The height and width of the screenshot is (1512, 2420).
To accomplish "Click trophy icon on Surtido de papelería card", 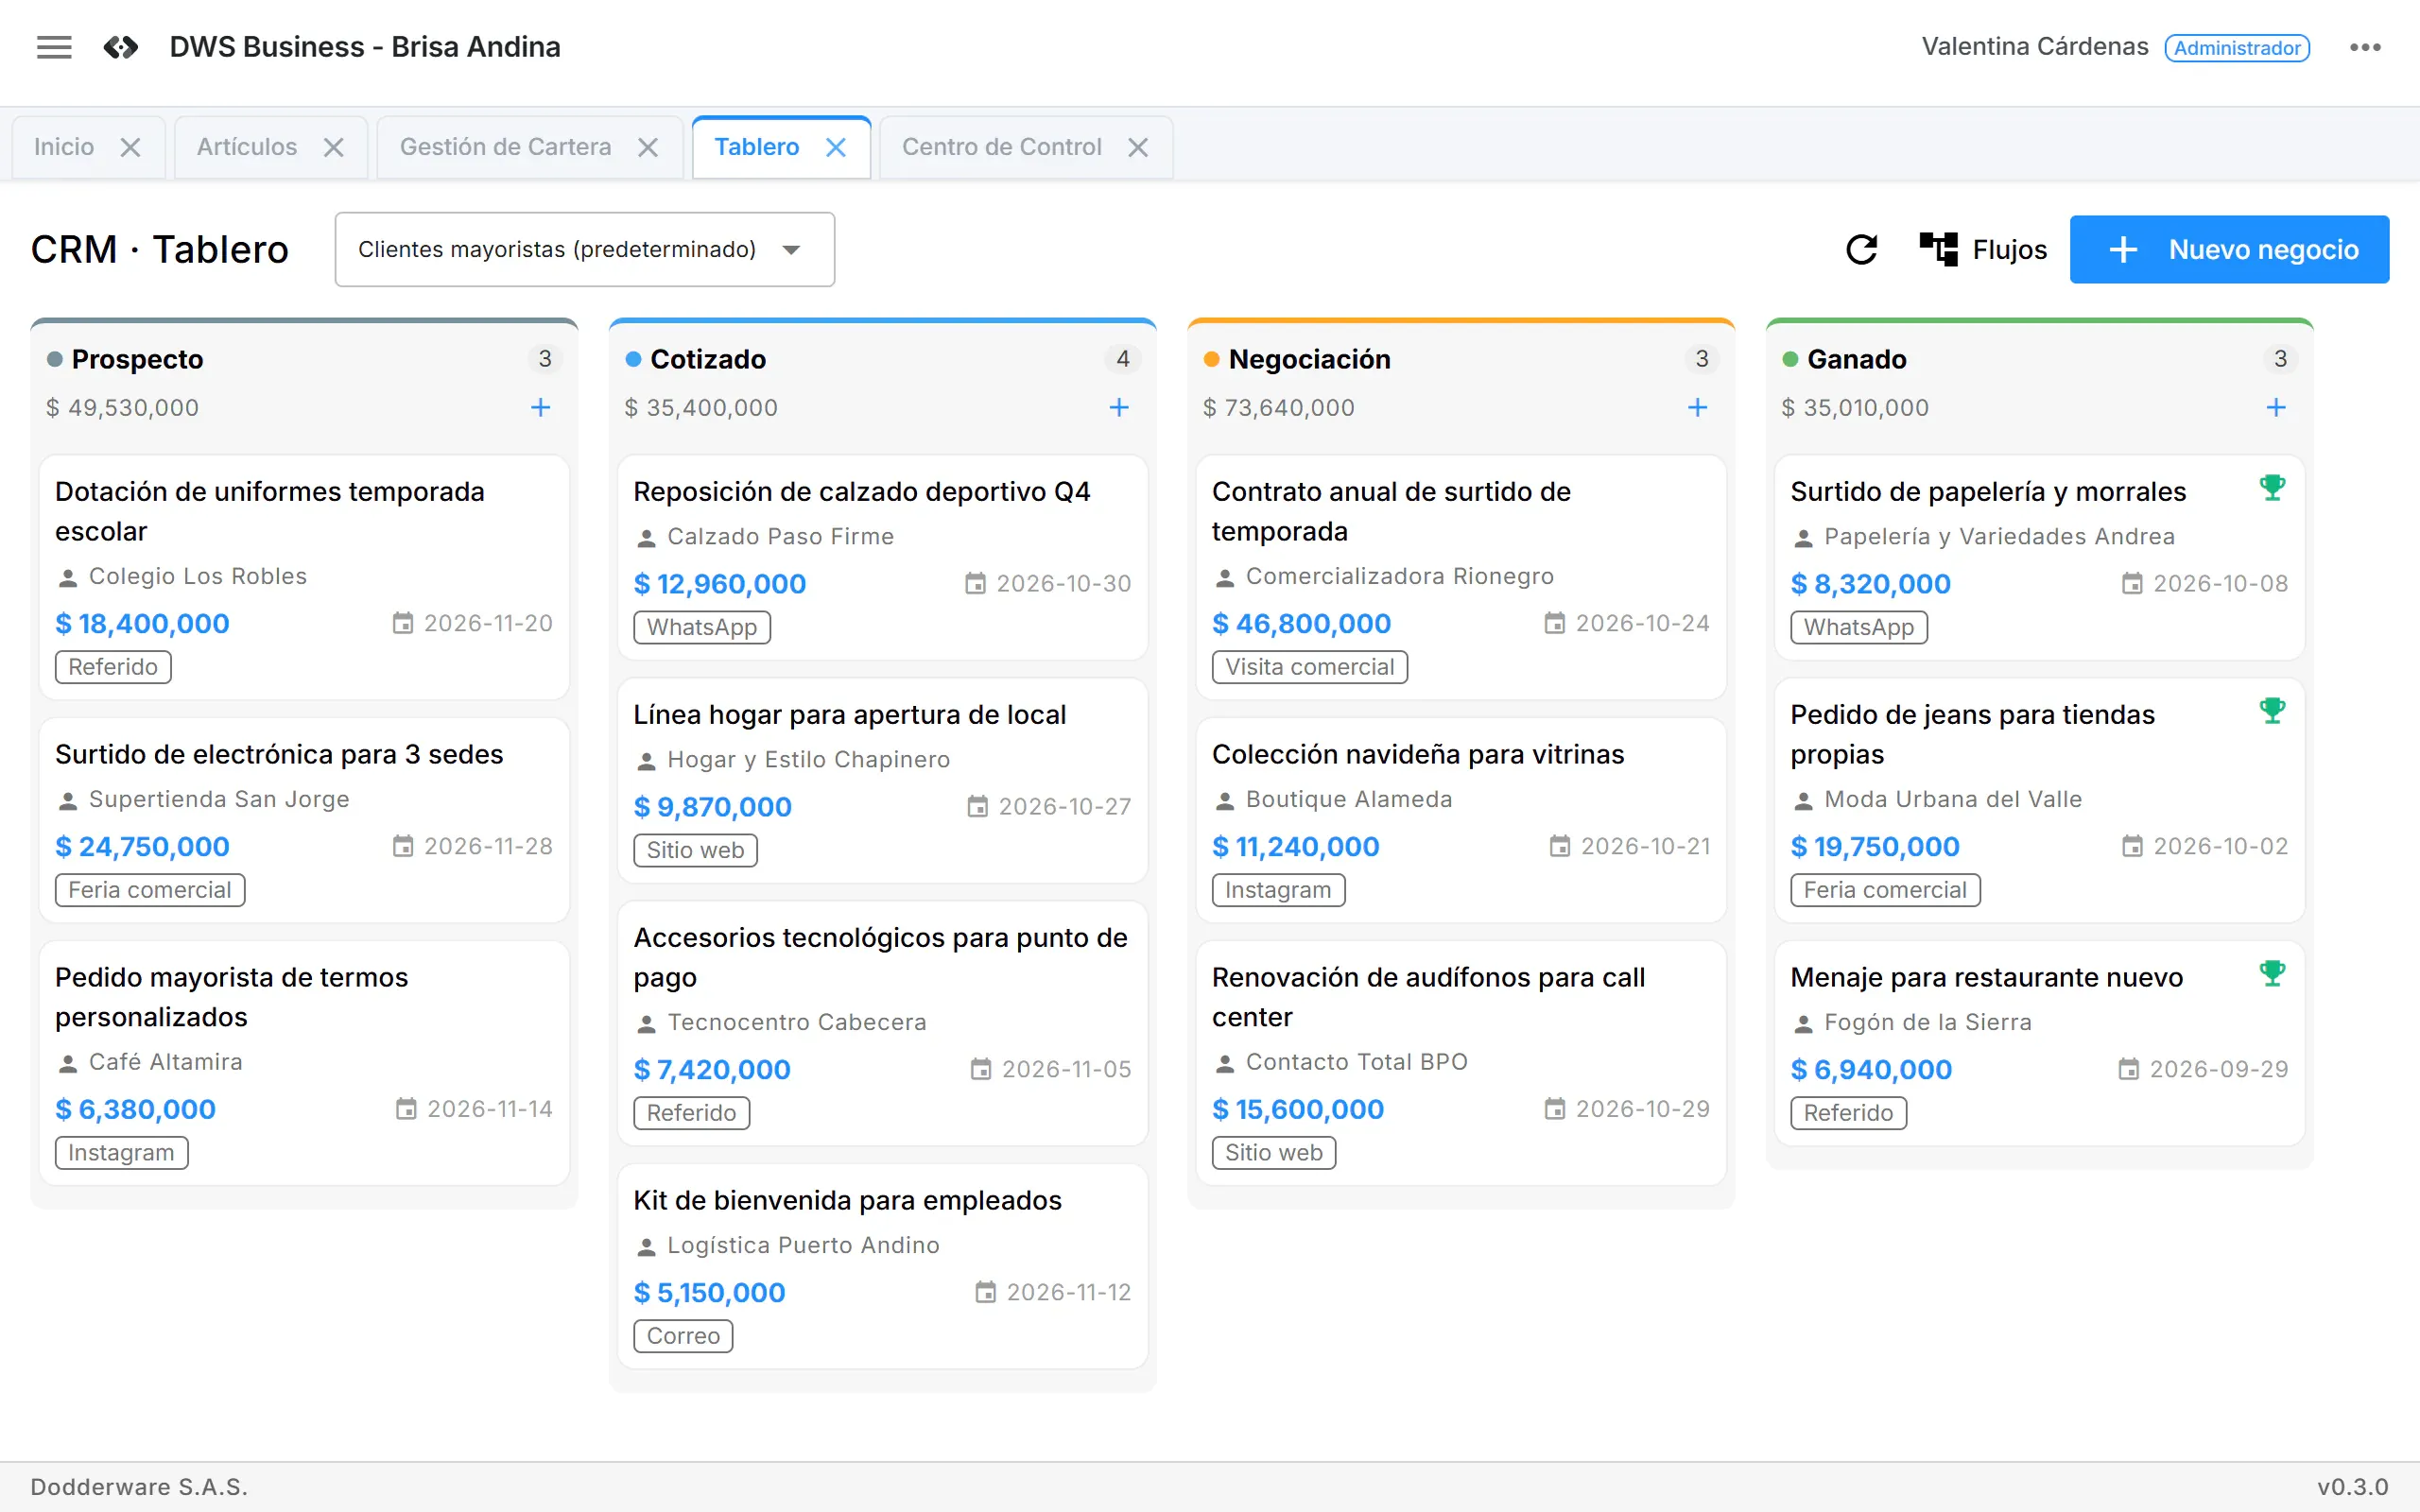I will click(2272, 488).
